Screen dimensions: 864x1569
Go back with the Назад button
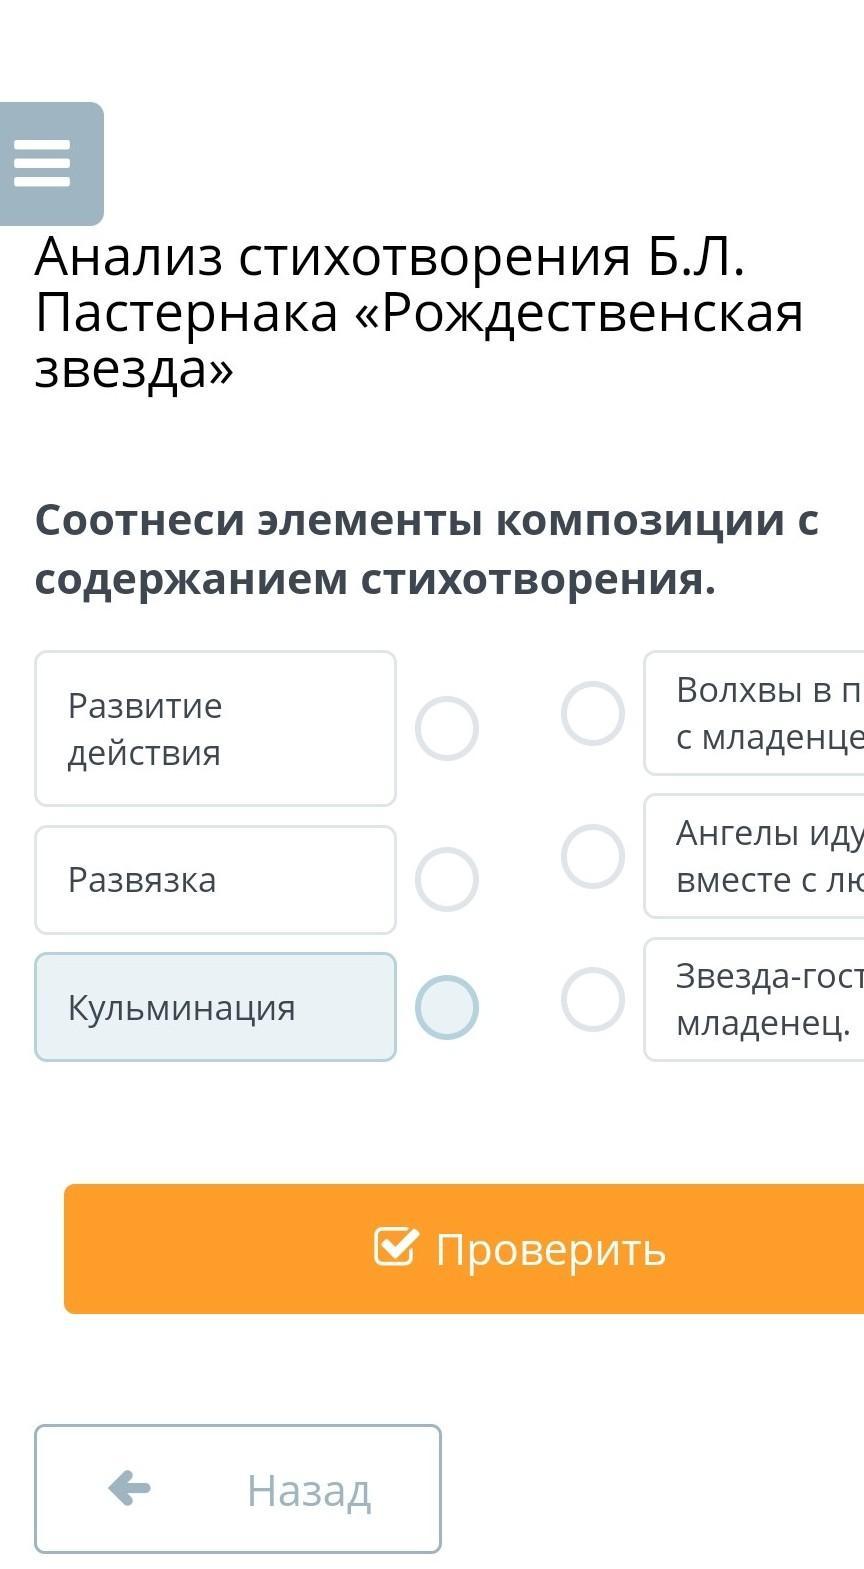pyautogui.click(x=238, y=1488)
